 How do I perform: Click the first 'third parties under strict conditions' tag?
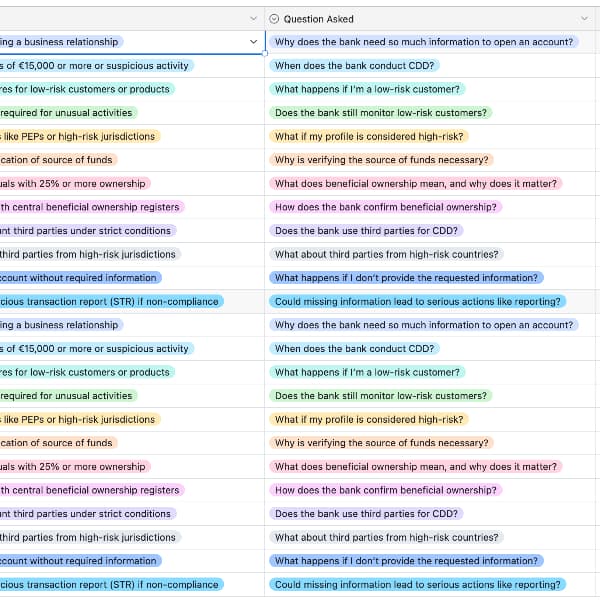tap(88, 231)
